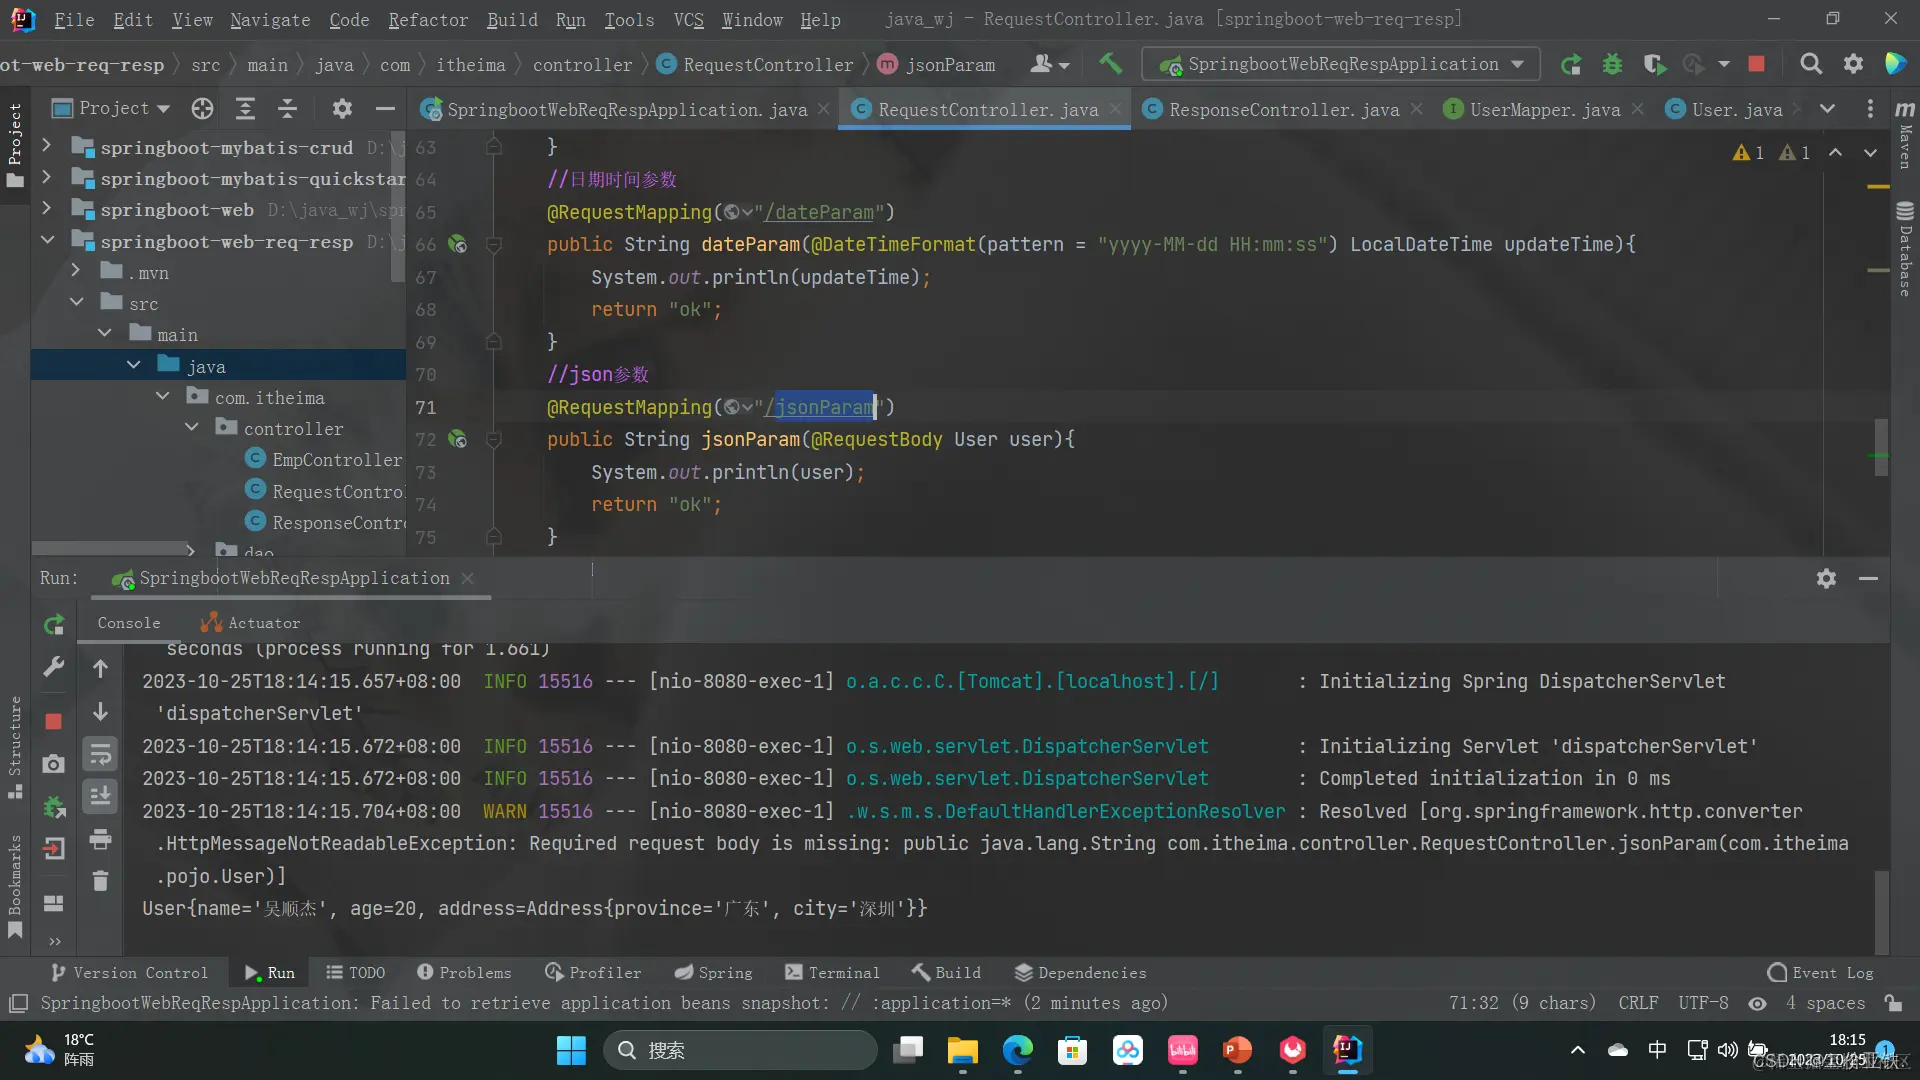Toggle soft-wrap in console toolbar
1920x1080 pixels.
100,754
